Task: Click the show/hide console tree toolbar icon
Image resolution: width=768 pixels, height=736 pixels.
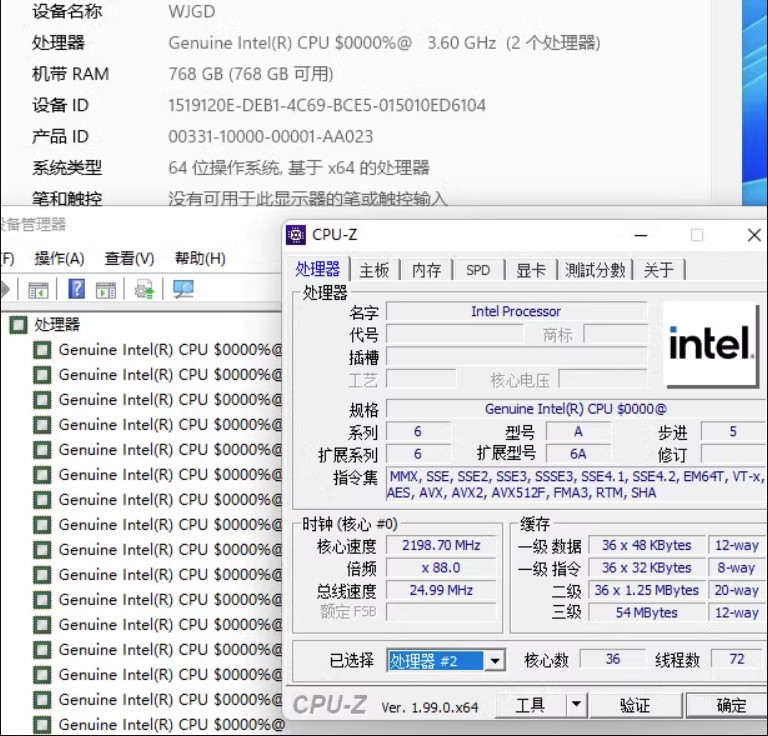Action: click(x=38, y=289)
